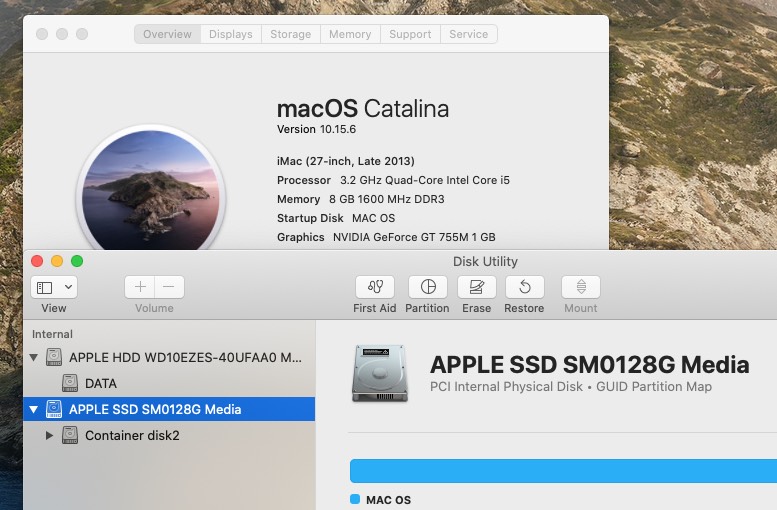
Task: Click the DATA volume disk icon
Action: (x=70, y=383)
